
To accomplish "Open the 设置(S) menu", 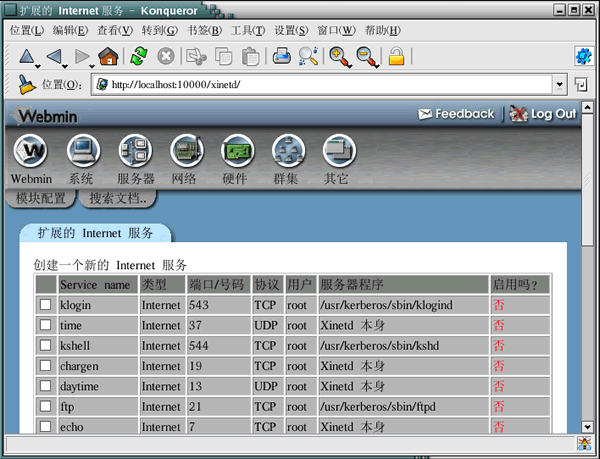I will (x=291, y=30).
